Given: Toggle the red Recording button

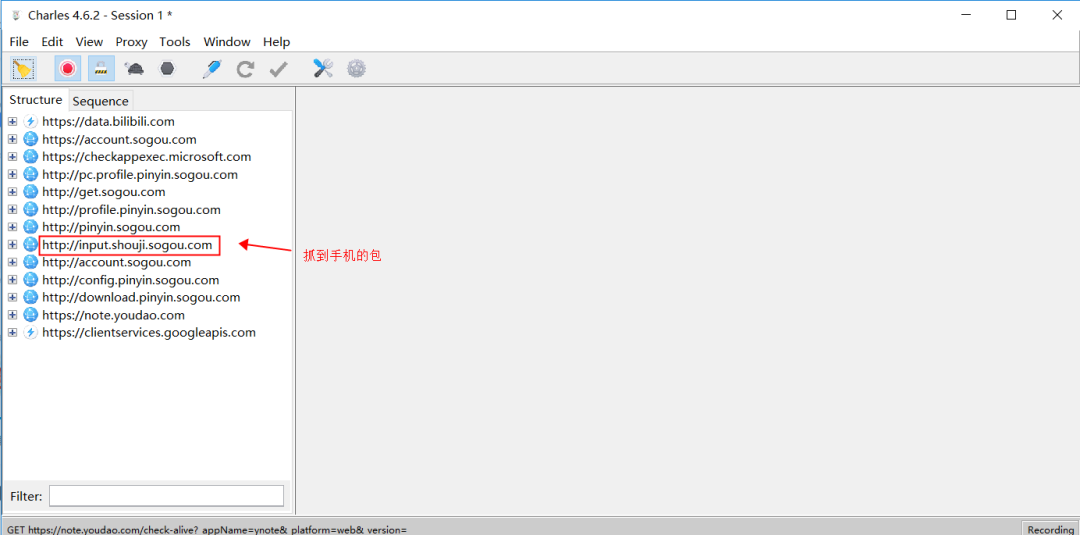Looking at the screenshot, I should coord(68,69).
